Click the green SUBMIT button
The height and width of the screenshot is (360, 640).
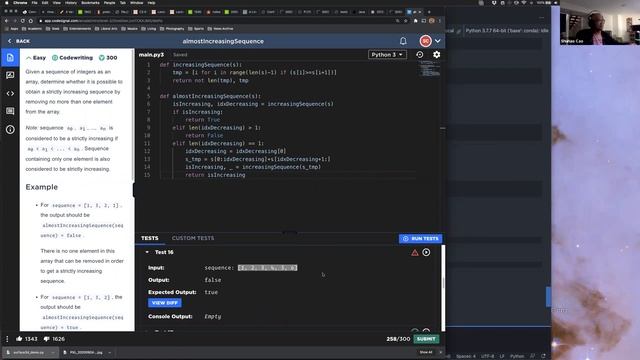click(426, 339)
